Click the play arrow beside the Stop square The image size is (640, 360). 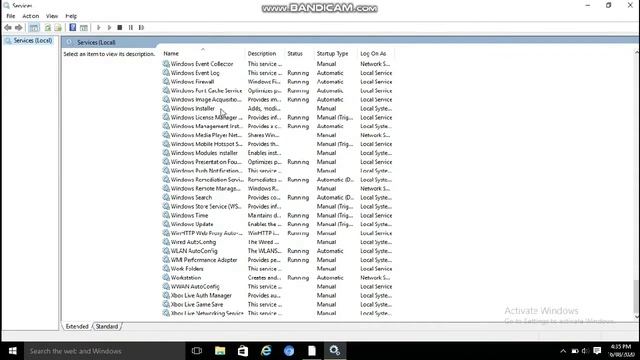tap(109, 27)
